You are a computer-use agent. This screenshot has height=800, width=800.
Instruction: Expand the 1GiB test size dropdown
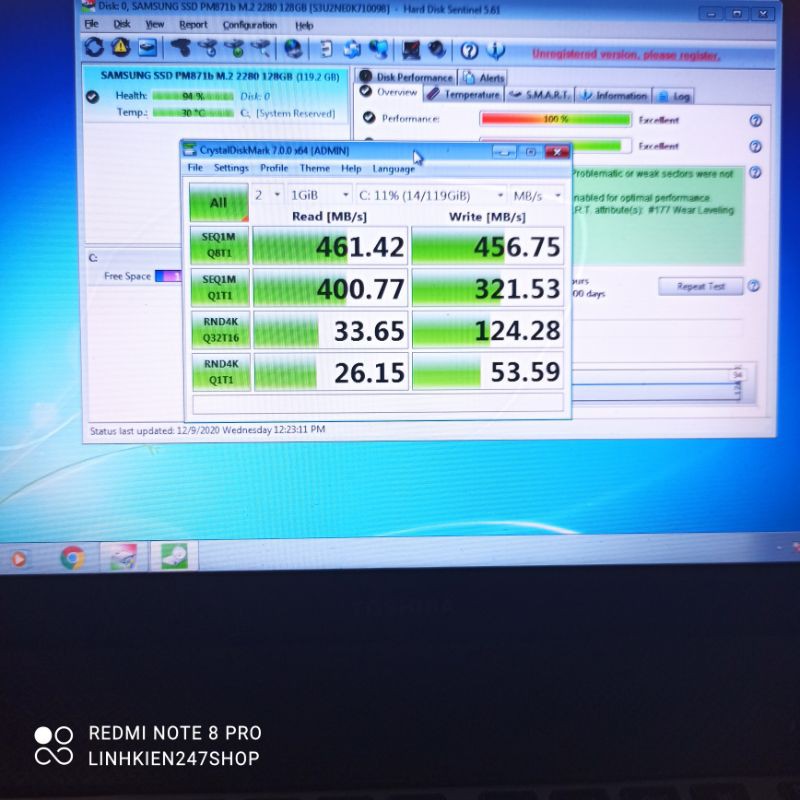pos(320,195)
